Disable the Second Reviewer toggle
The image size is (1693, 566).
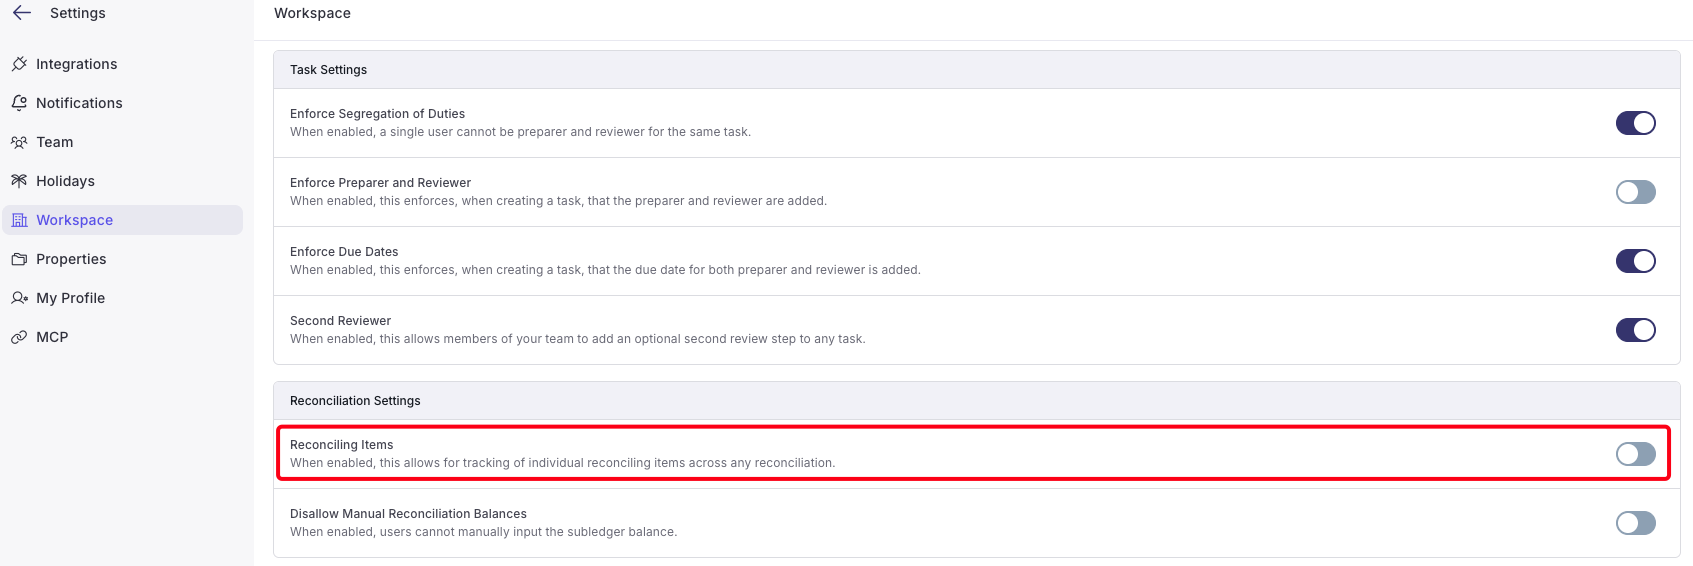(x=1636, y=330)
